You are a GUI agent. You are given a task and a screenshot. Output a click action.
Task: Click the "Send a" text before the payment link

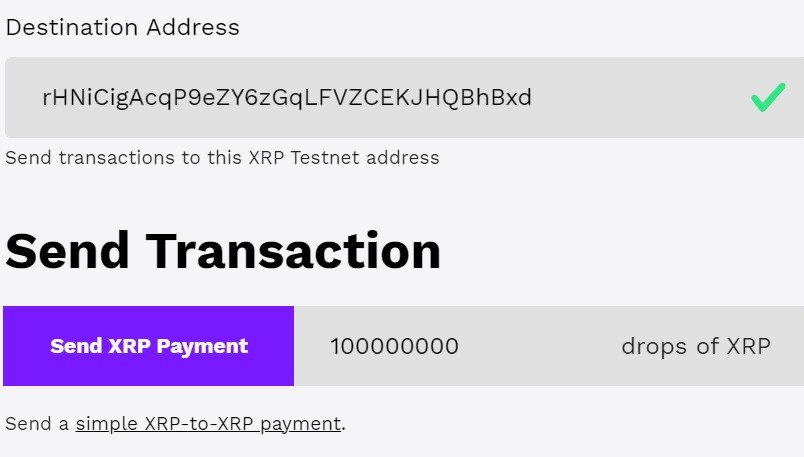coord(37,423)
